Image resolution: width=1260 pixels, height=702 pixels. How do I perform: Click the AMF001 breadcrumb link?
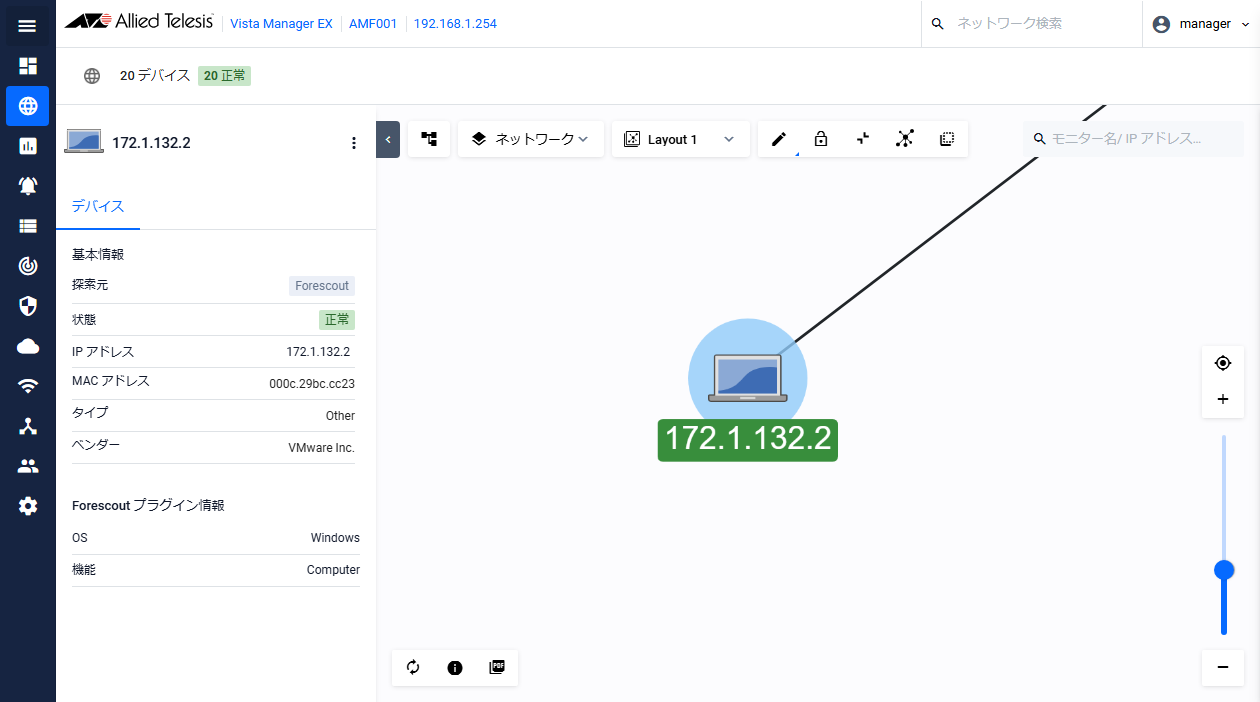[372, 24]
